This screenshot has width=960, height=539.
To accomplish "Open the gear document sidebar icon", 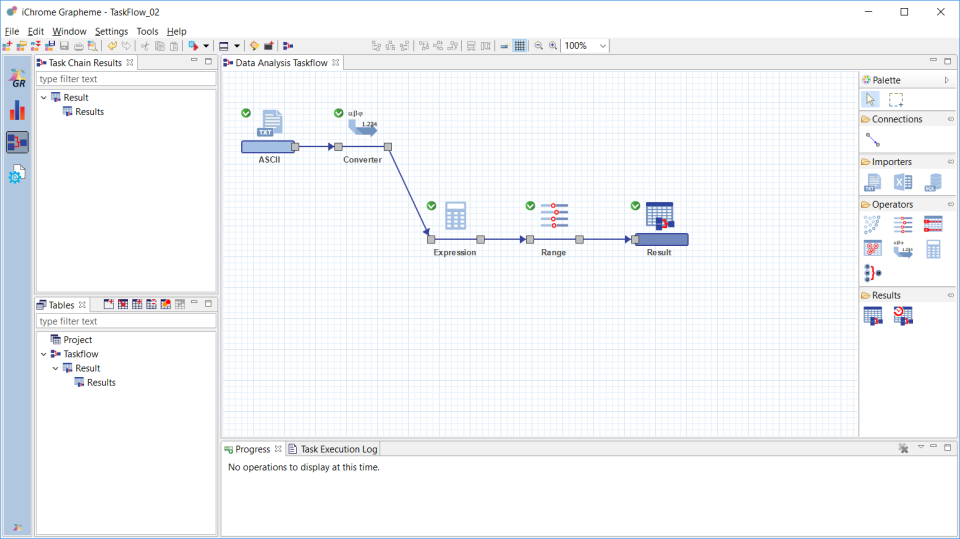I will click(x=17, y=175).
